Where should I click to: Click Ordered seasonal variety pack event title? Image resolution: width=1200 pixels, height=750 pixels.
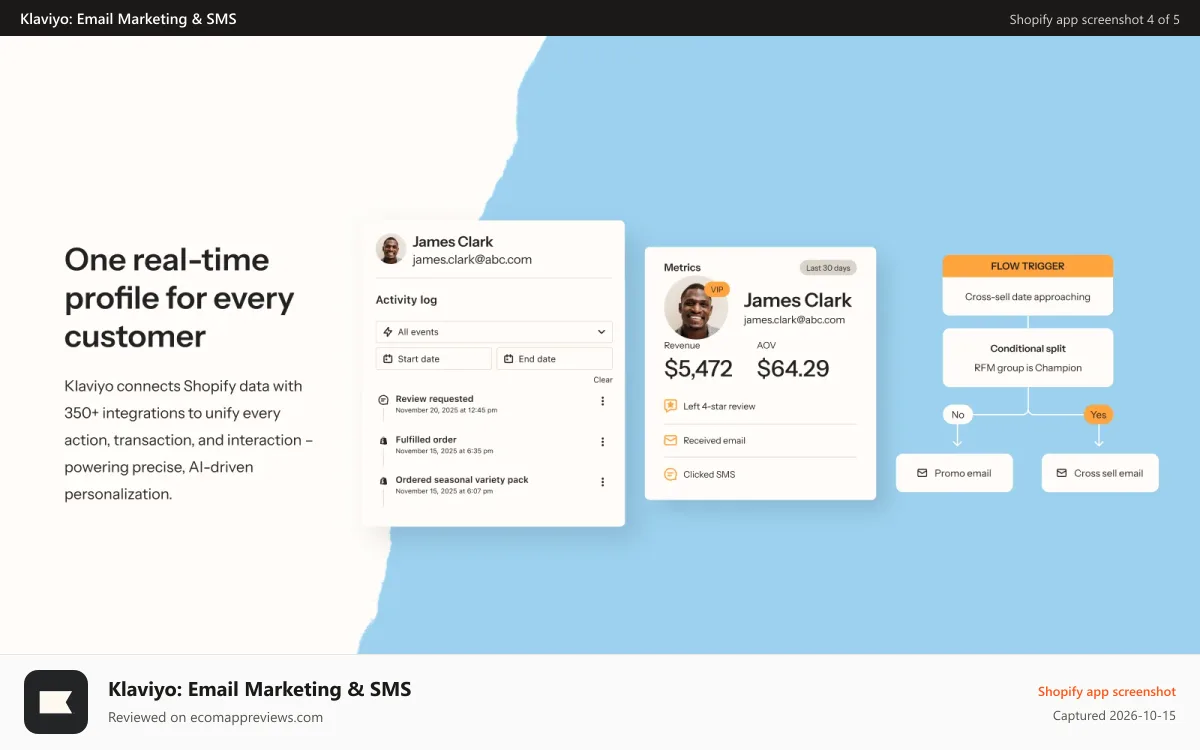tap(462, 480)
